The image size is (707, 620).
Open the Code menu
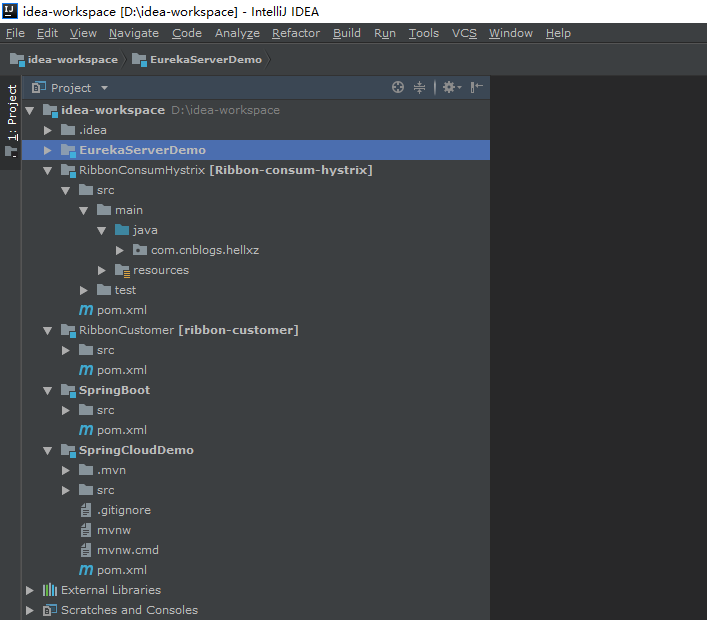click(187, 33)
